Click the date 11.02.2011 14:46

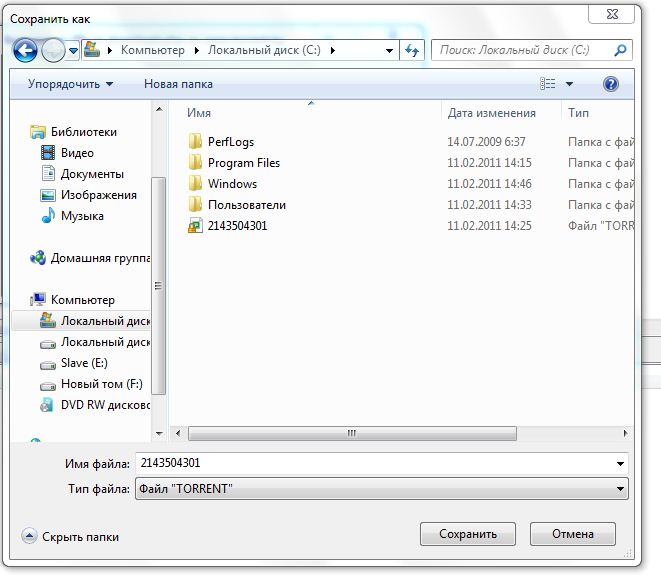click(489, 184)
